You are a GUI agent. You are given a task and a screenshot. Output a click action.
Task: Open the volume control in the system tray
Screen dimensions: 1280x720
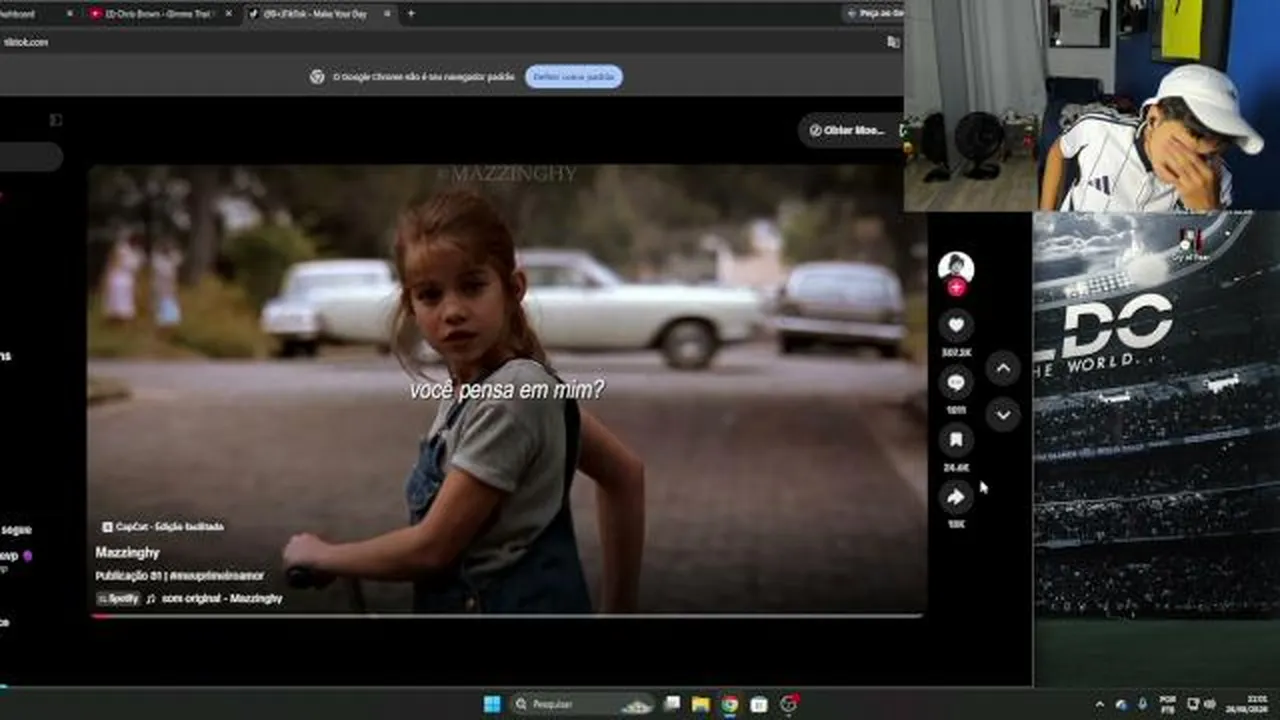pos(1210,704)
